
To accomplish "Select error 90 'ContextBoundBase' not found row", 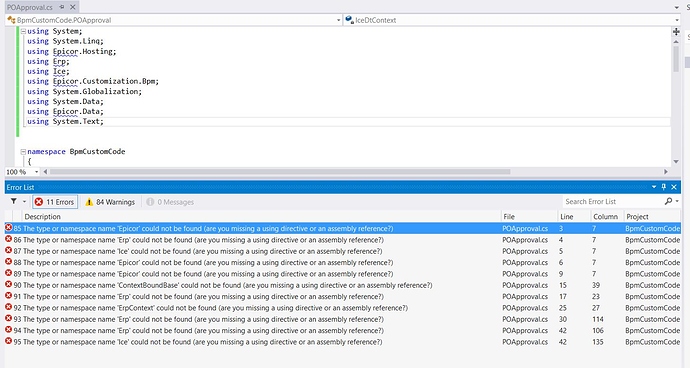I will (x=343, y=285).
